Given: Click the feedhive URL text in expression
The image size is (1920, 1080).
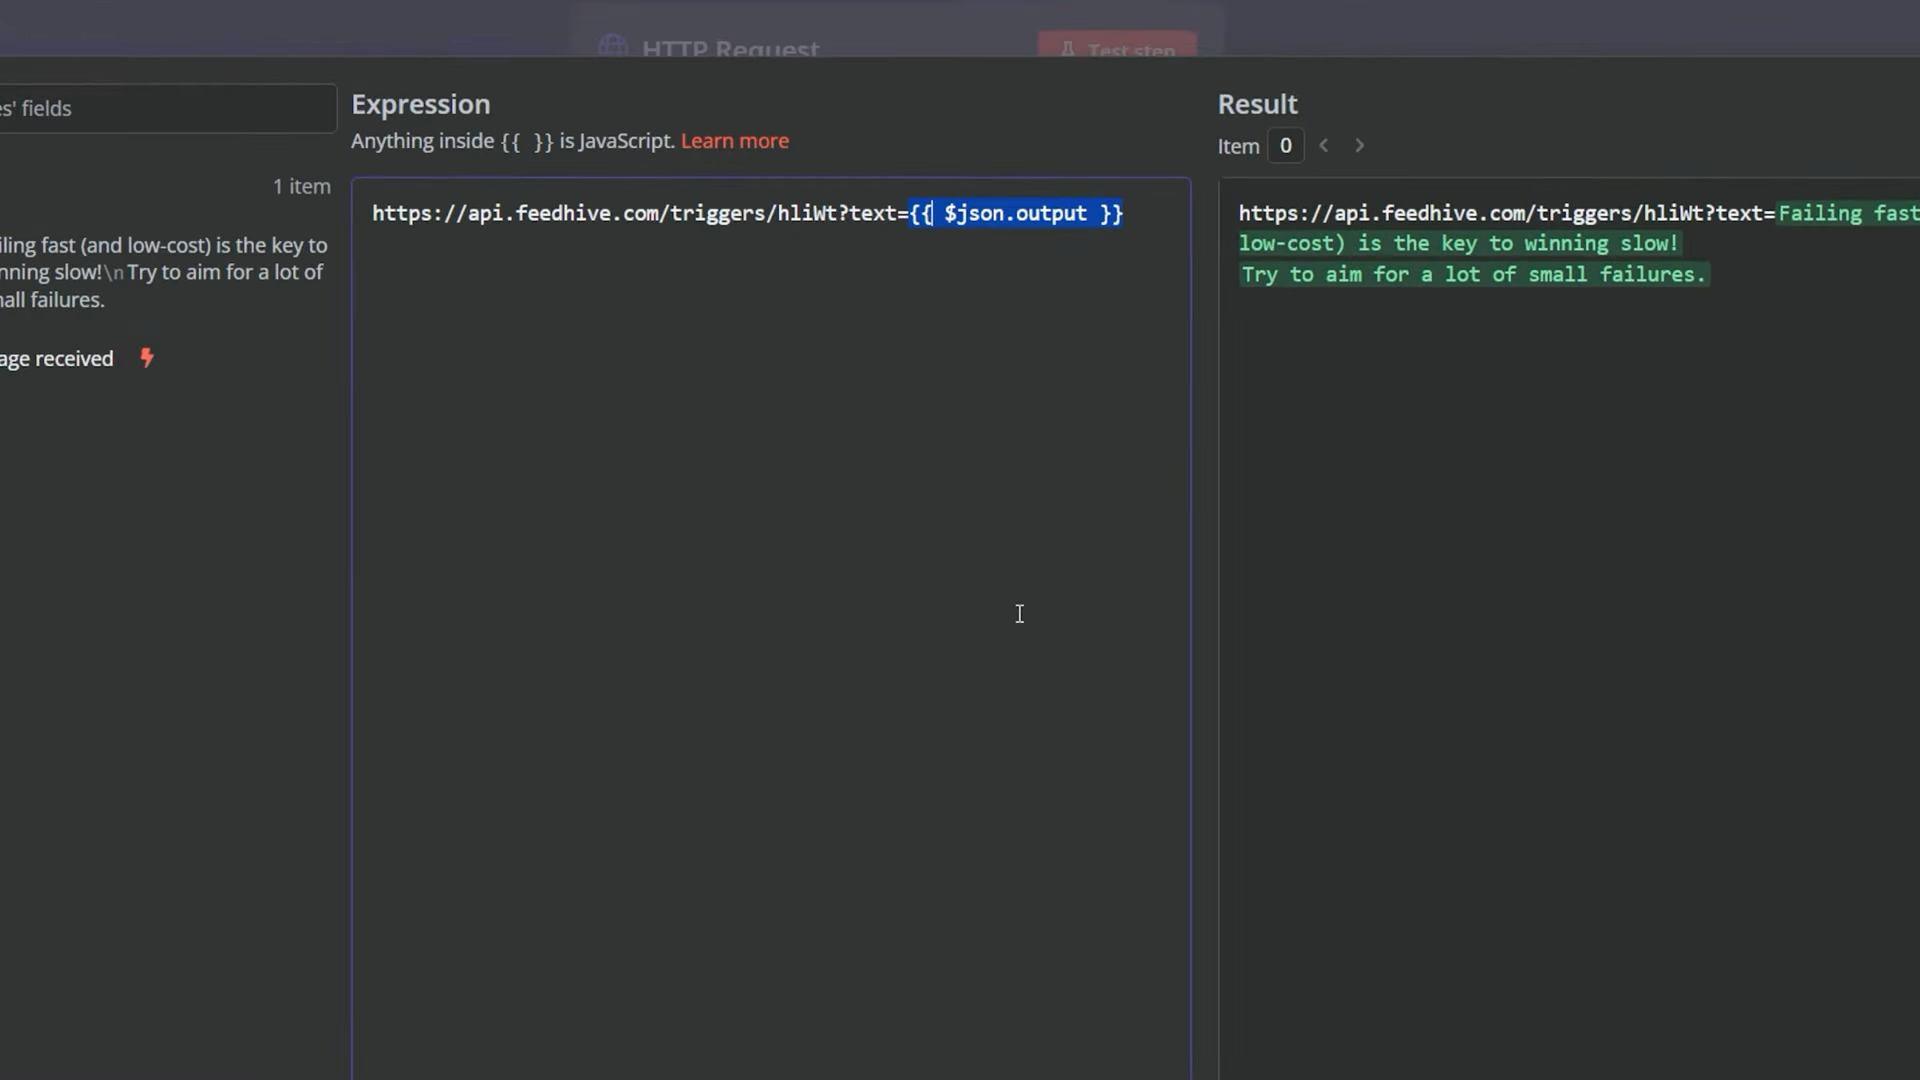Looking at the screenshot, I should coord(640,213).
